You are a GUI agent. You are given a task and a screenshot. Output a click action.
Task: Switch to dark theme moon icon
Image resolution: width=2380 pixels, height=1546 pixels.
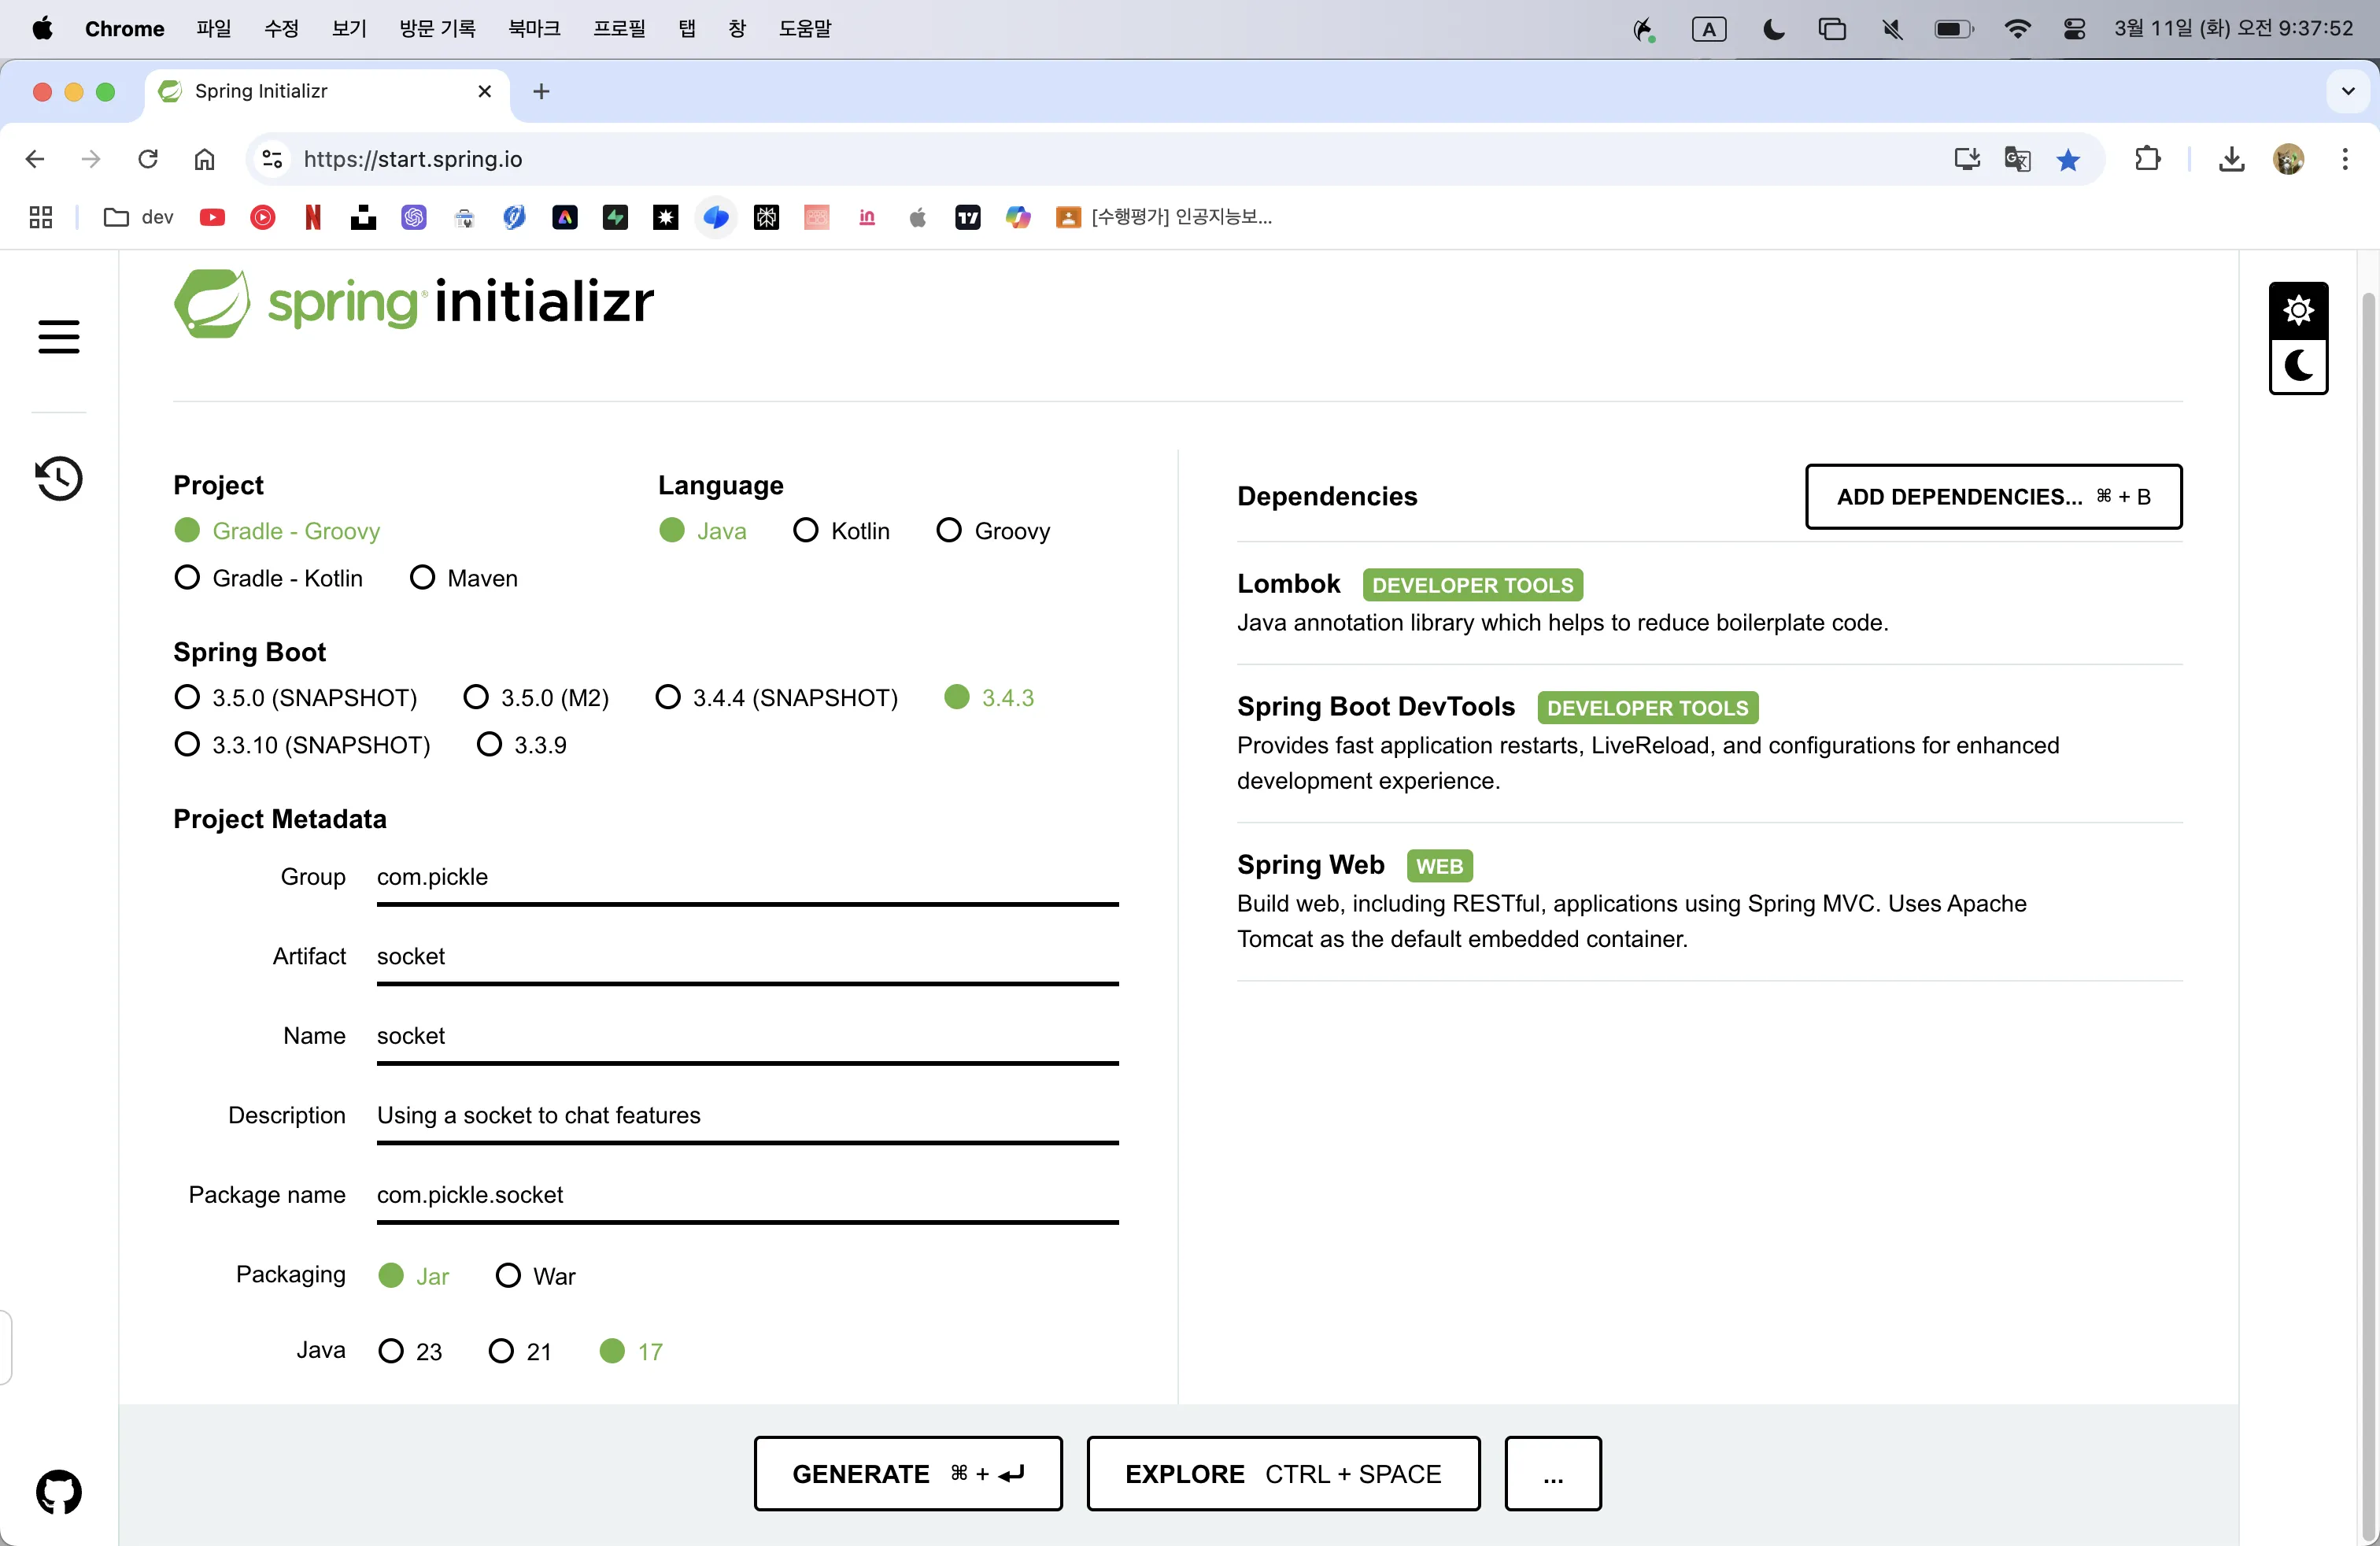2298,367
